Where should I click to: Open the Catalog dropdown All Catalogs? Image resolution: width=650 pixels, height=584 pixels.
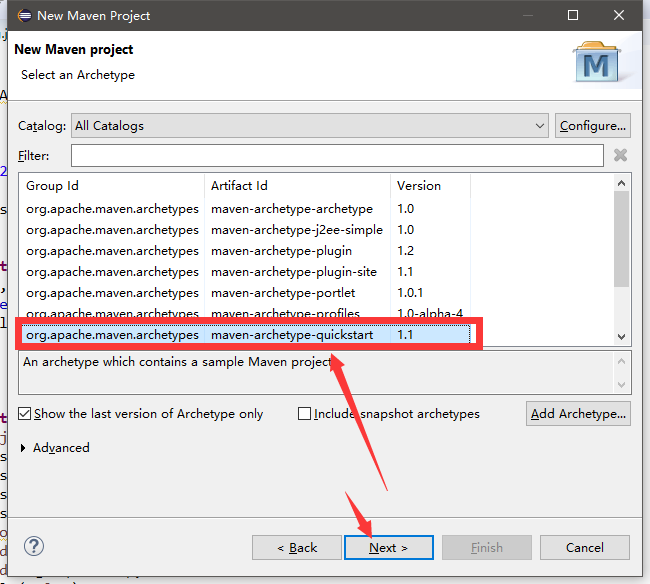pyautogui.click(x=310, y=126)
